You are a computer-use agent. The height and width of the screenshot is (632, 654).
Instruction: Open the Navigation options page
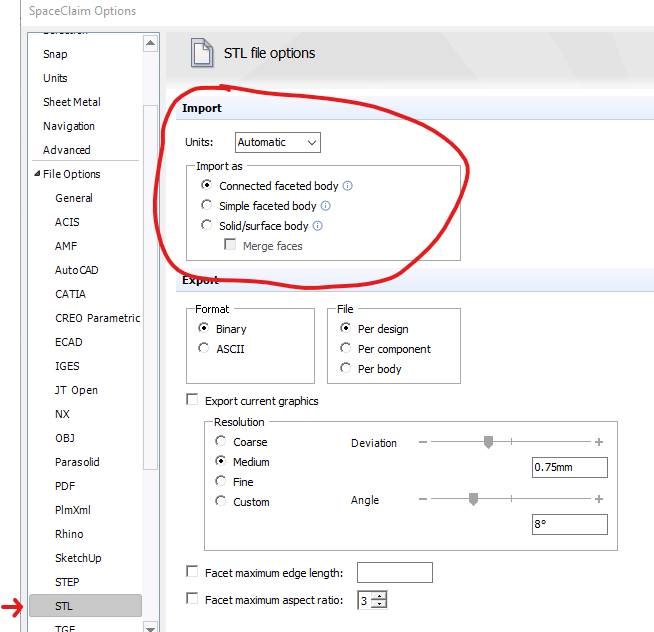click(69, 126)
